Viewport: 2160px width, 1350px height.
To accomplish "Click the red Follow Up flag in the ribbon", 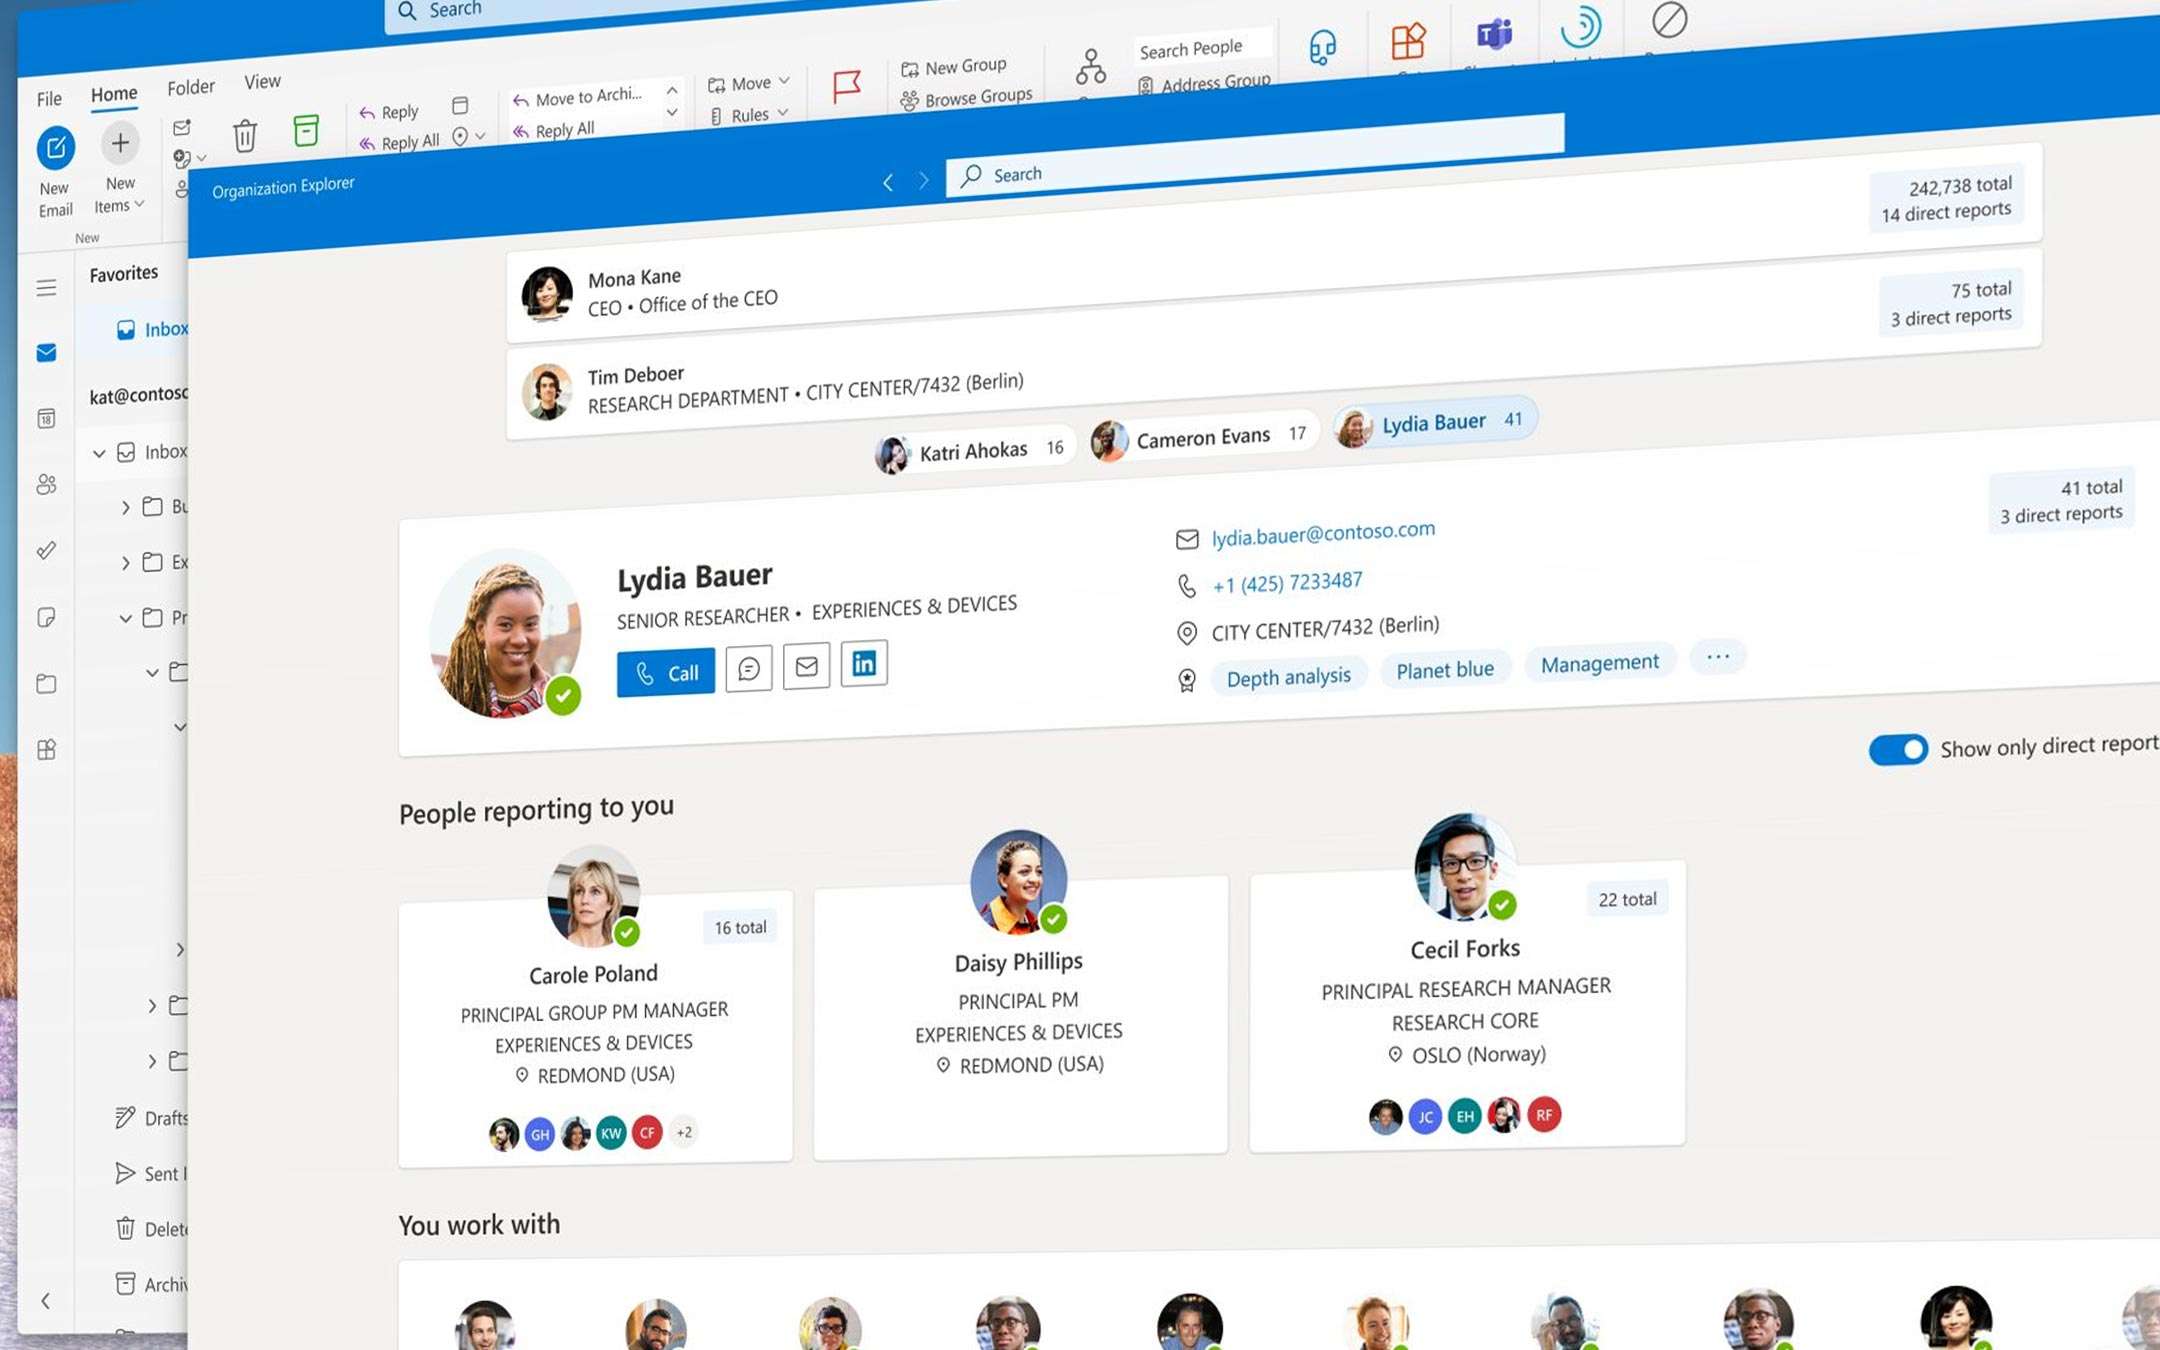I will click(x=845, y=87).
